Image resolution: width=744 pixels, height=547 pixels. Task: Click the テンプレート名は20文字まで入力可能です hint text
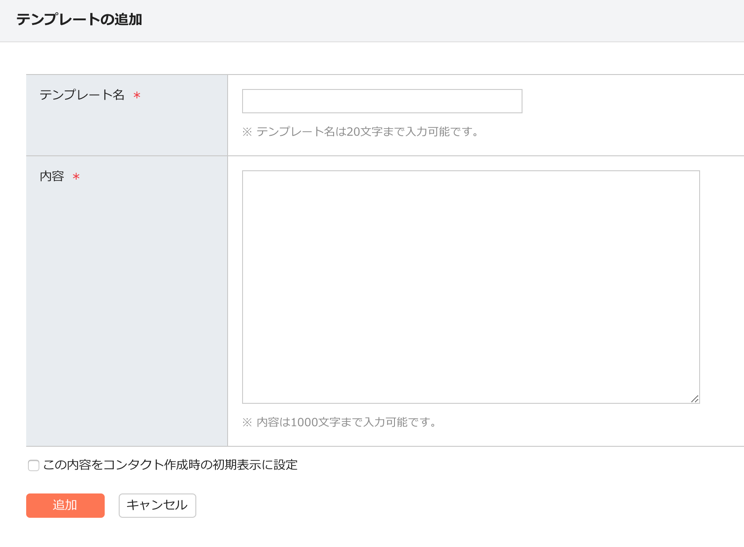coord(368,132)
